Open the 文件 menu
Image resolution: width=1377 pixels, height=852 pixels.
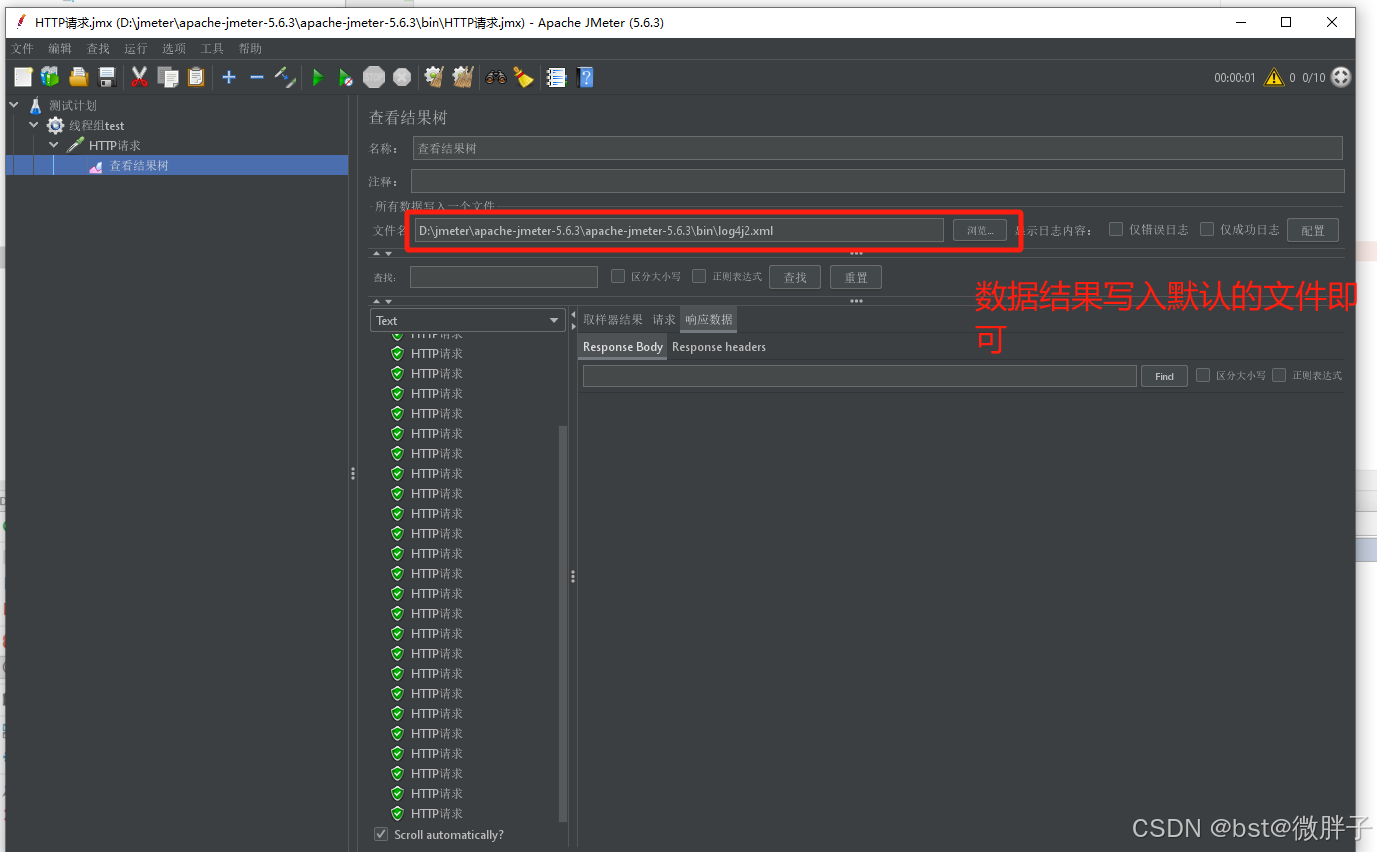(22, 48)
